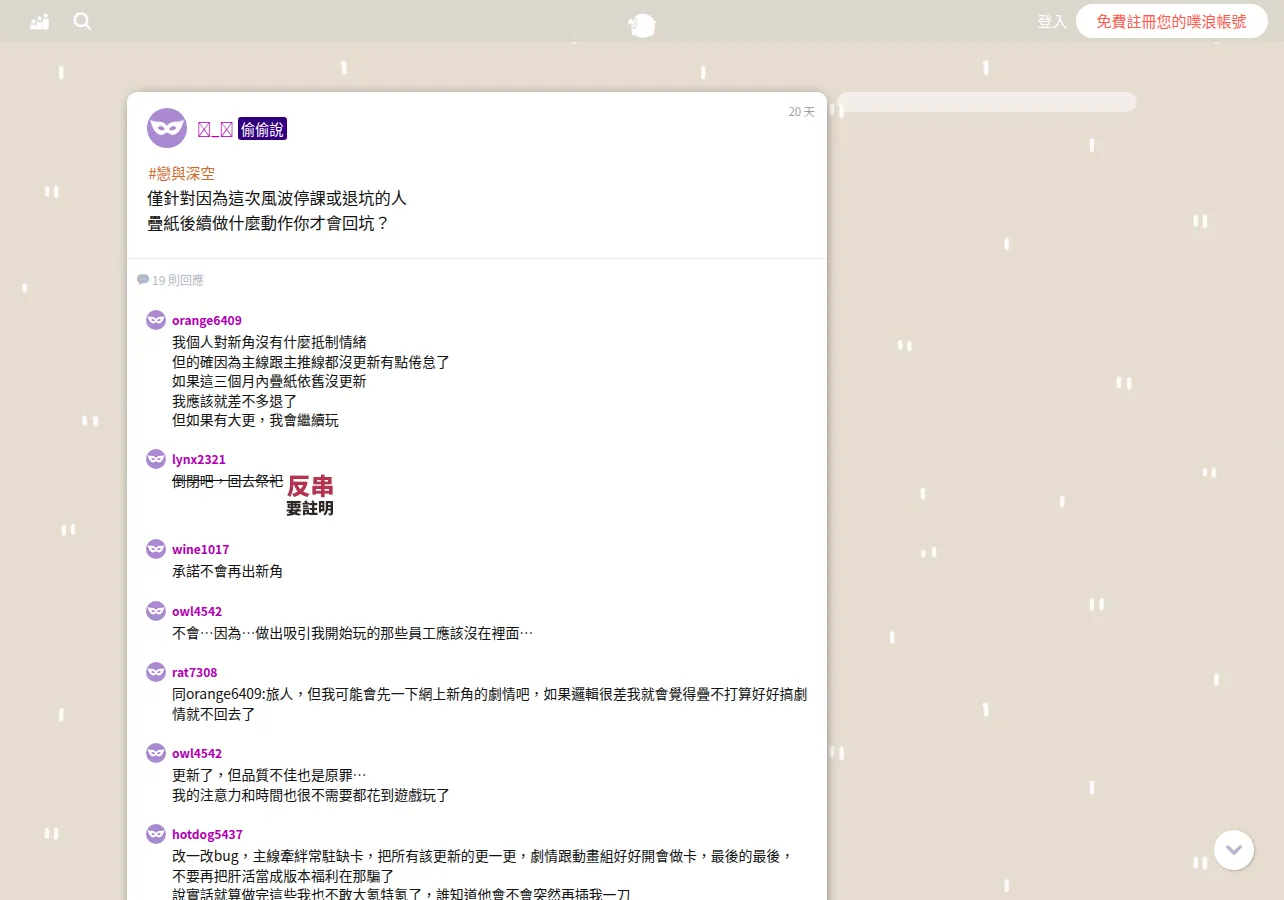Open owl4542 name above the 不會…因為 reply
Screen dimensions: 1284x900
click(197, 611)
